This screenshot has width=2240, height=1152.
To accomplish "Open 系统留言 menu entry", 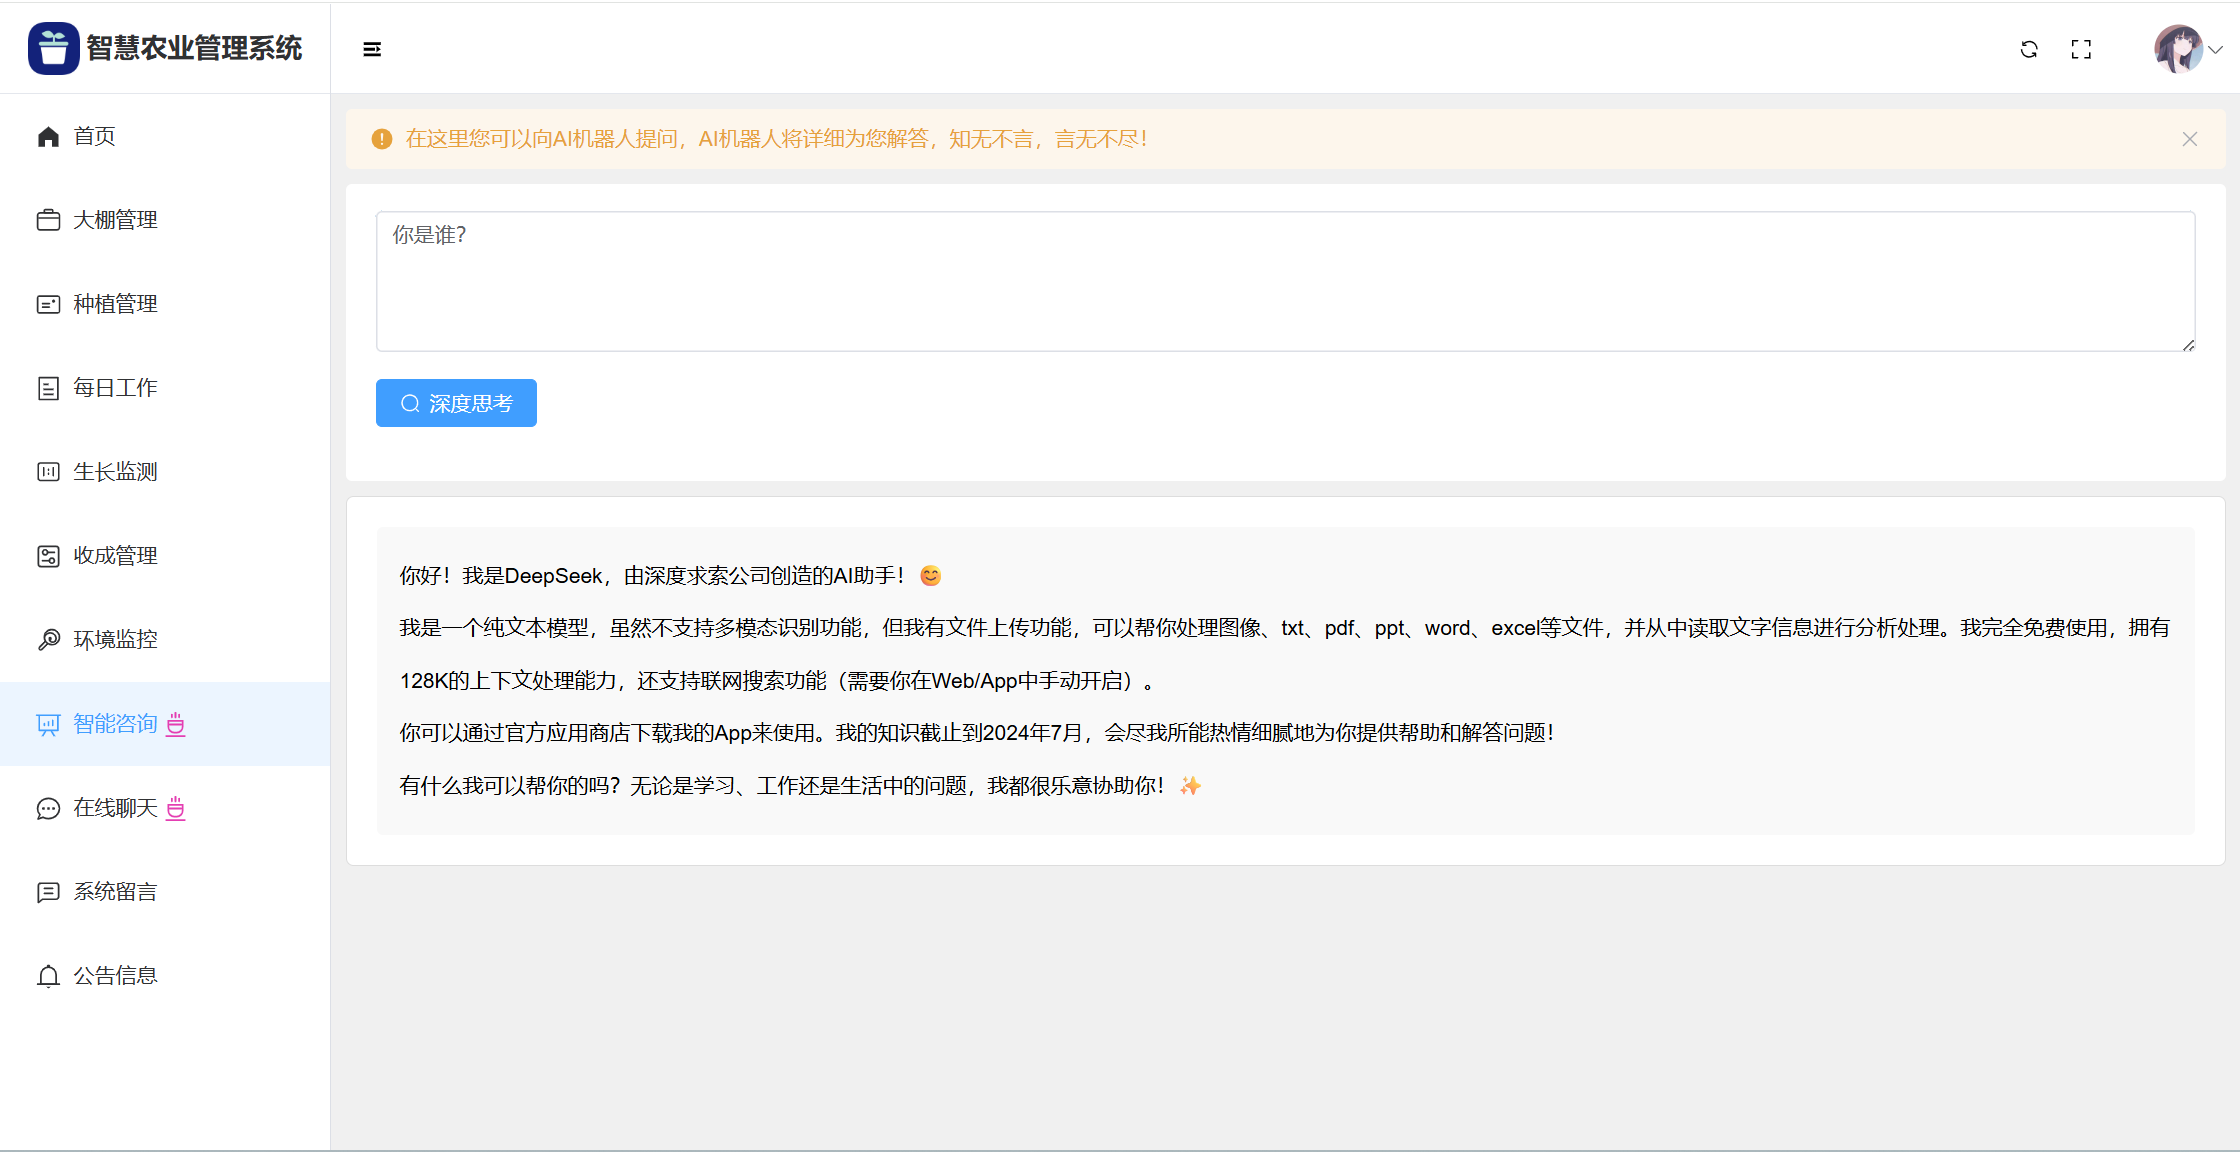I will click(115, 892).
